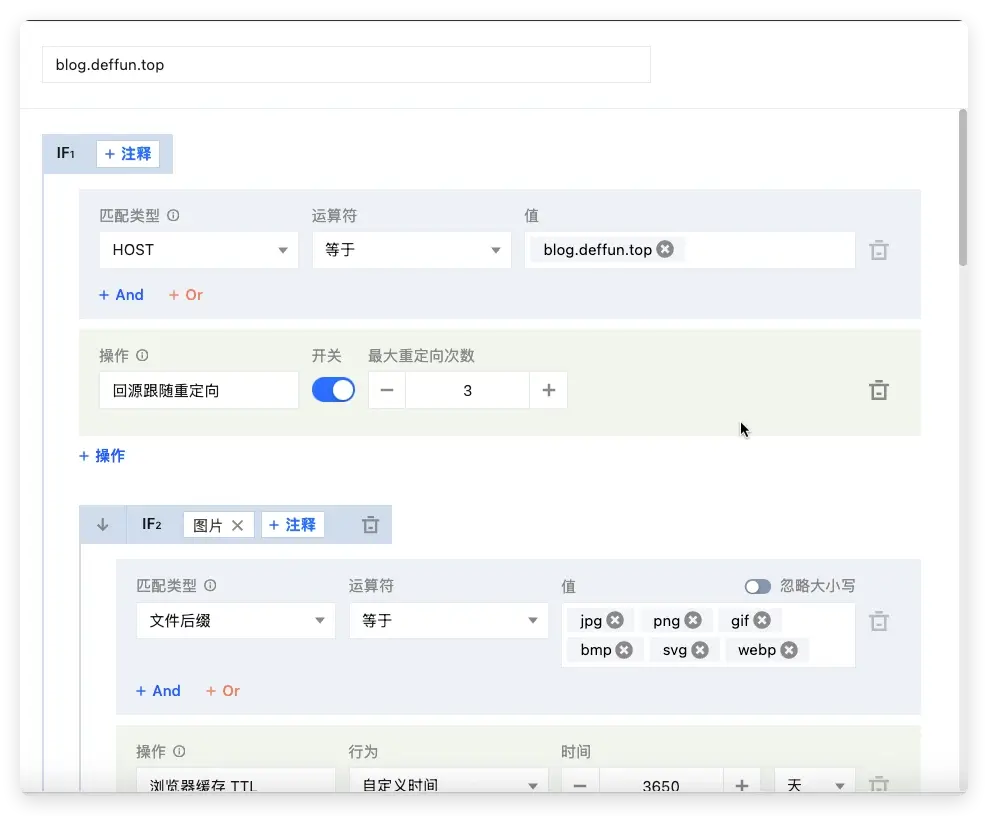Expand the IF2 operator 等于 dropdown
This screenshot has width=988, height=816.
point(448,621)
